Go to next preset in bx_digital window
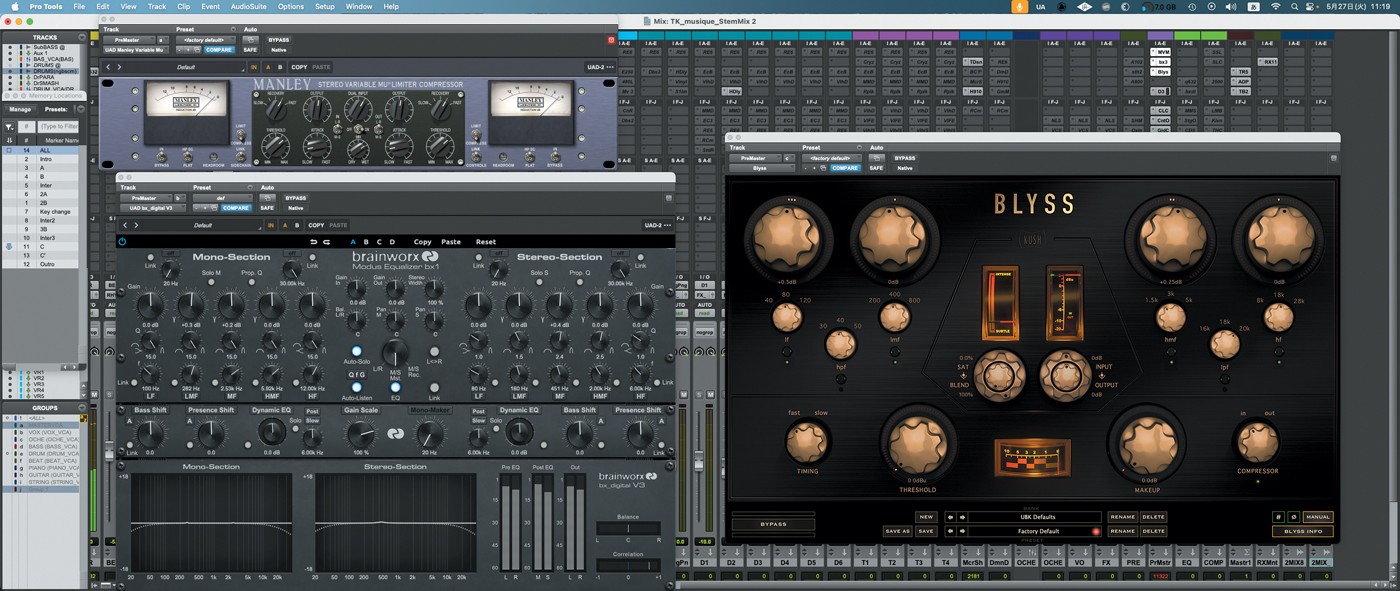Viewport: 1400px width, 591px height. click(135, 225)
